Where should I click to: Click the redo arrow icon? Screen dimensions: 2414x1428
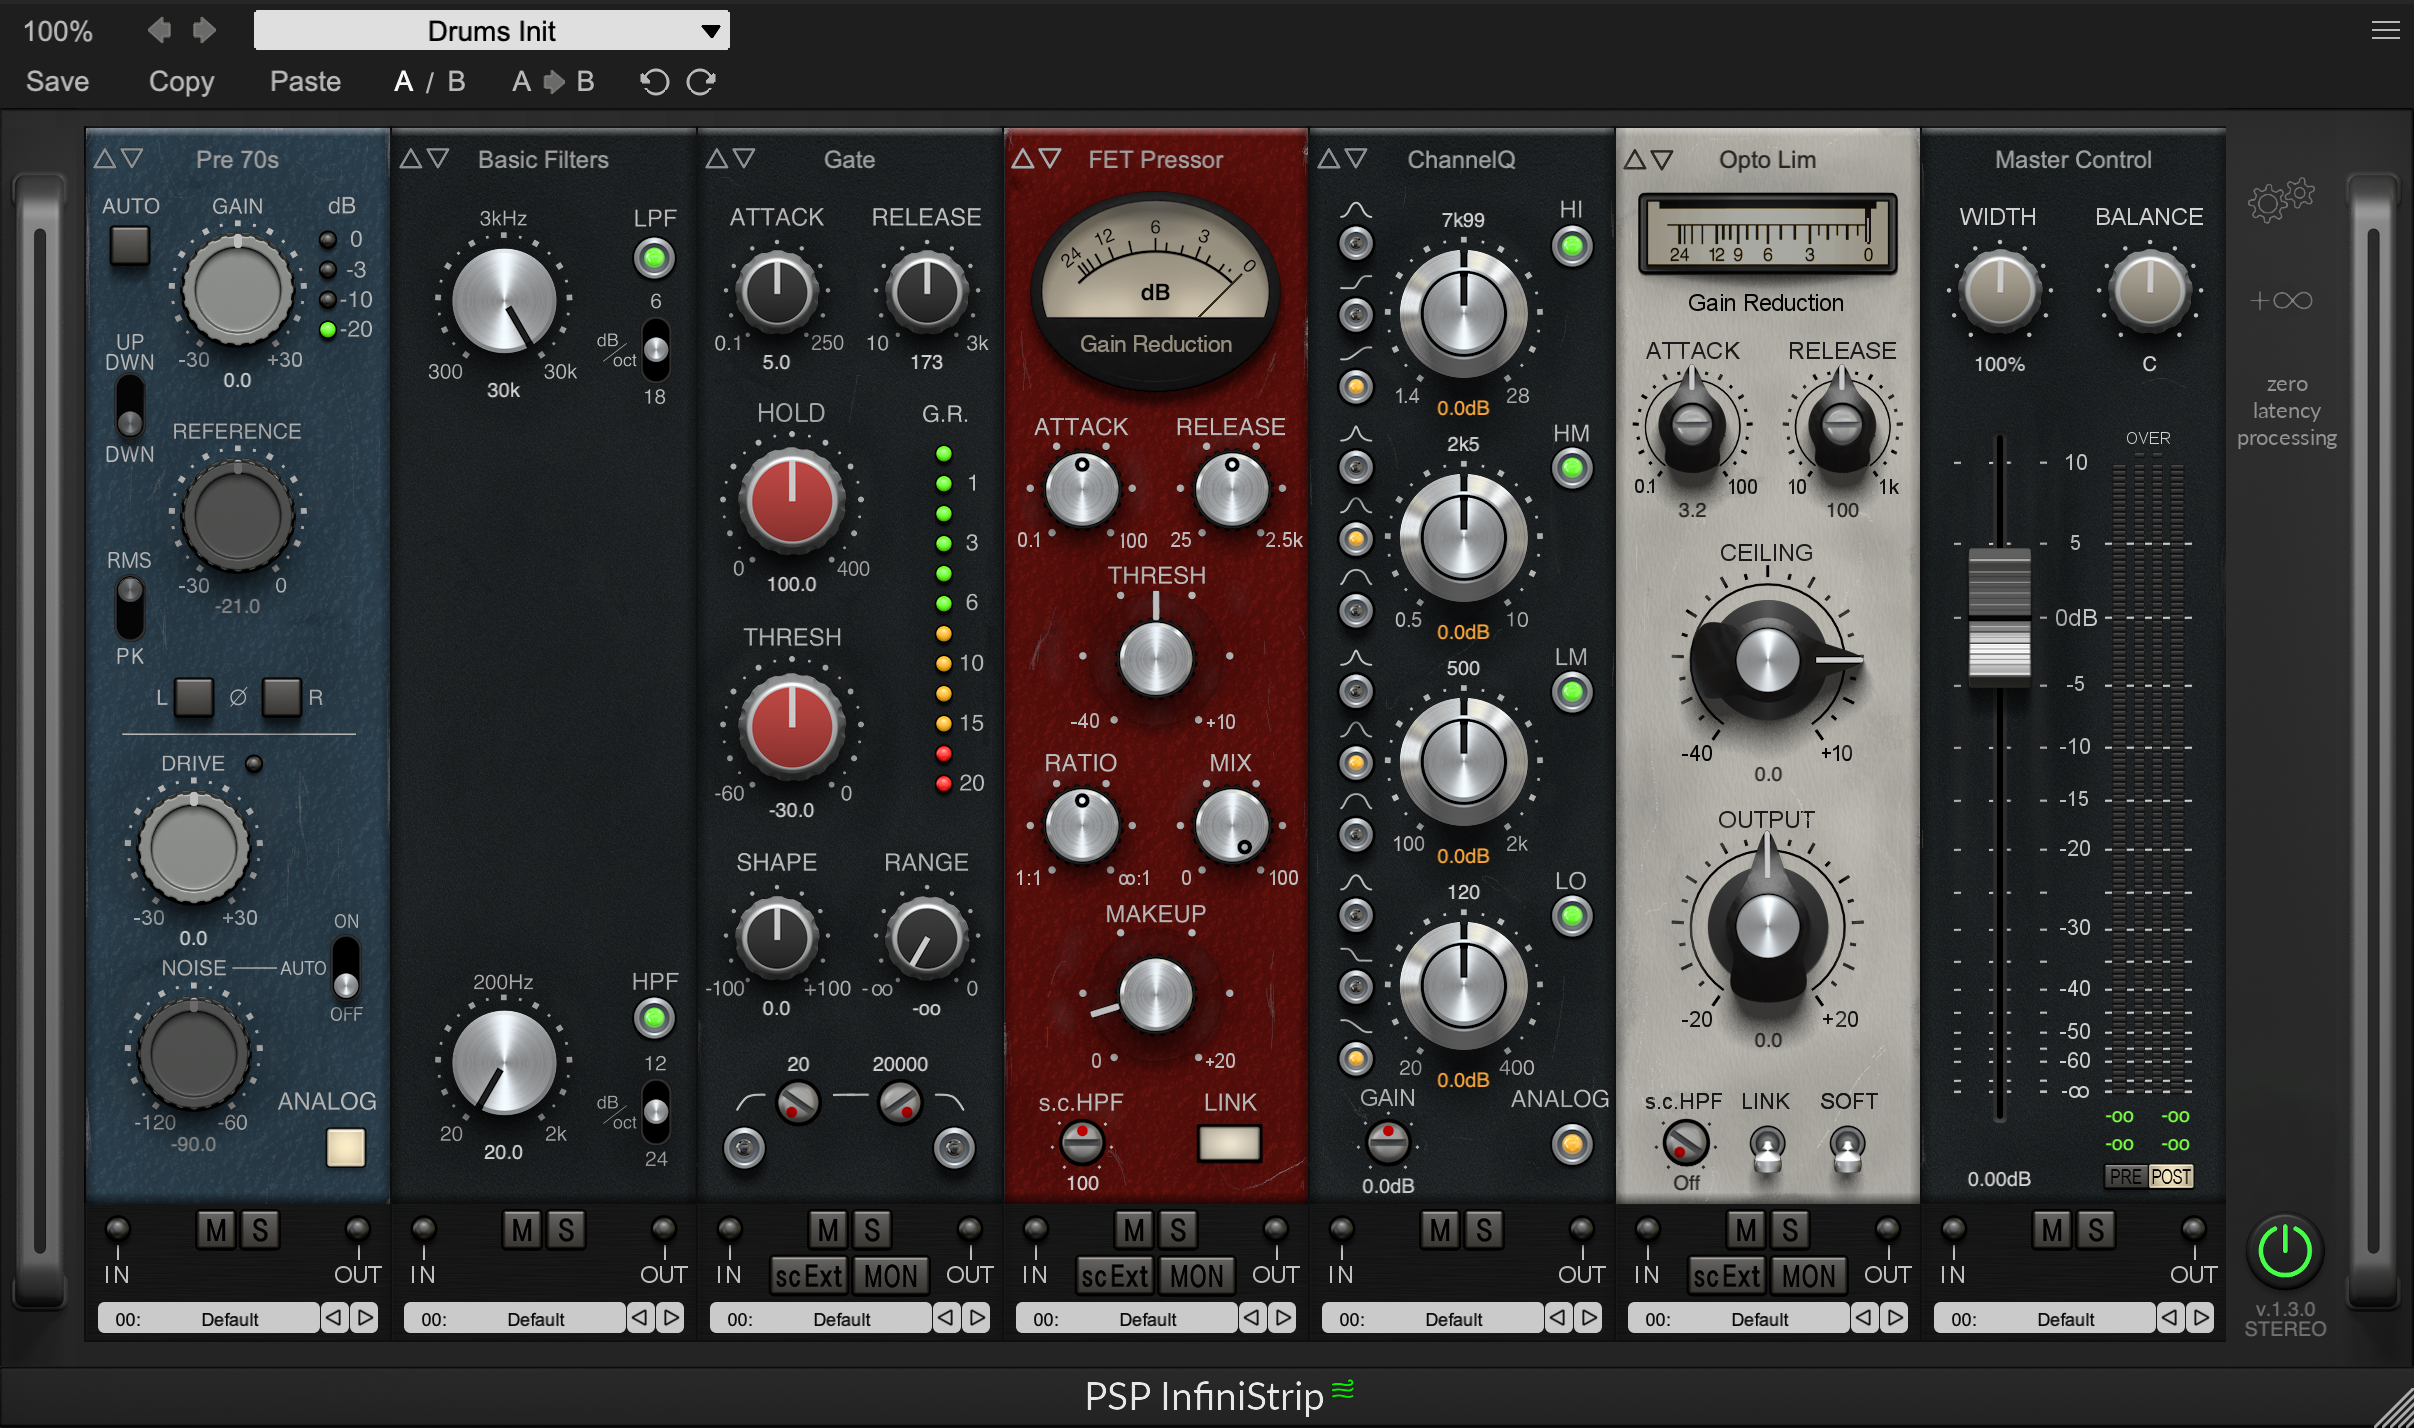coord(701,81)
